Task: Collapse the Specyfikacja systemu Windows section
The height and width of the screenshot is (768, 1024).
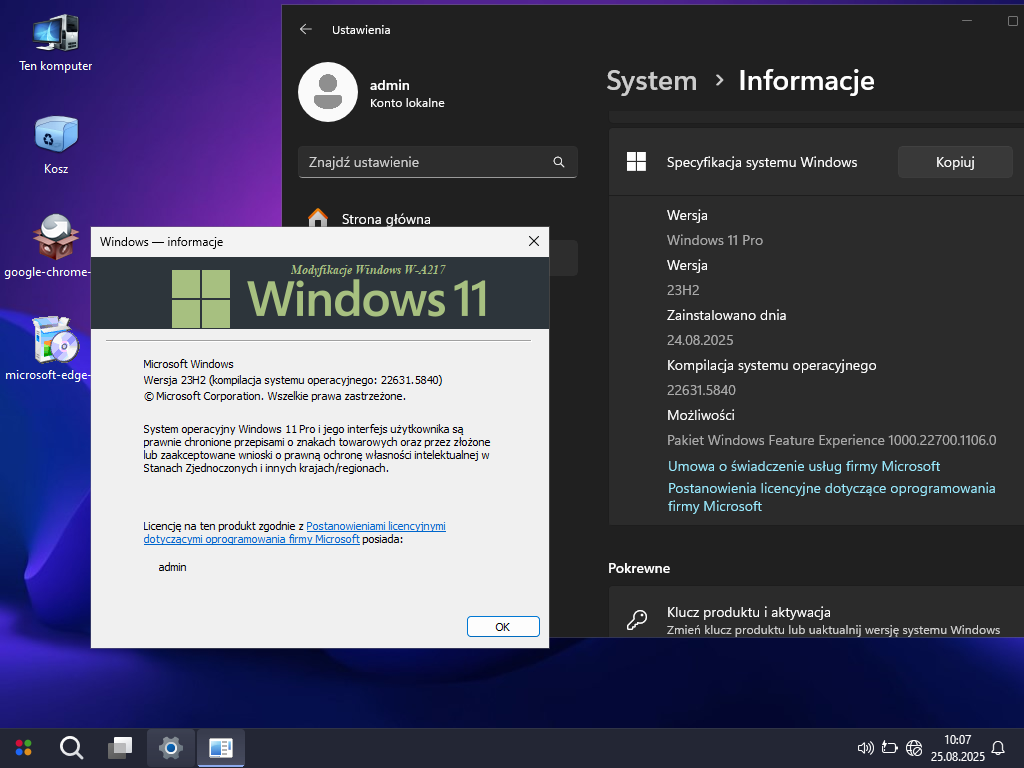Action: (x=762, y=162)
